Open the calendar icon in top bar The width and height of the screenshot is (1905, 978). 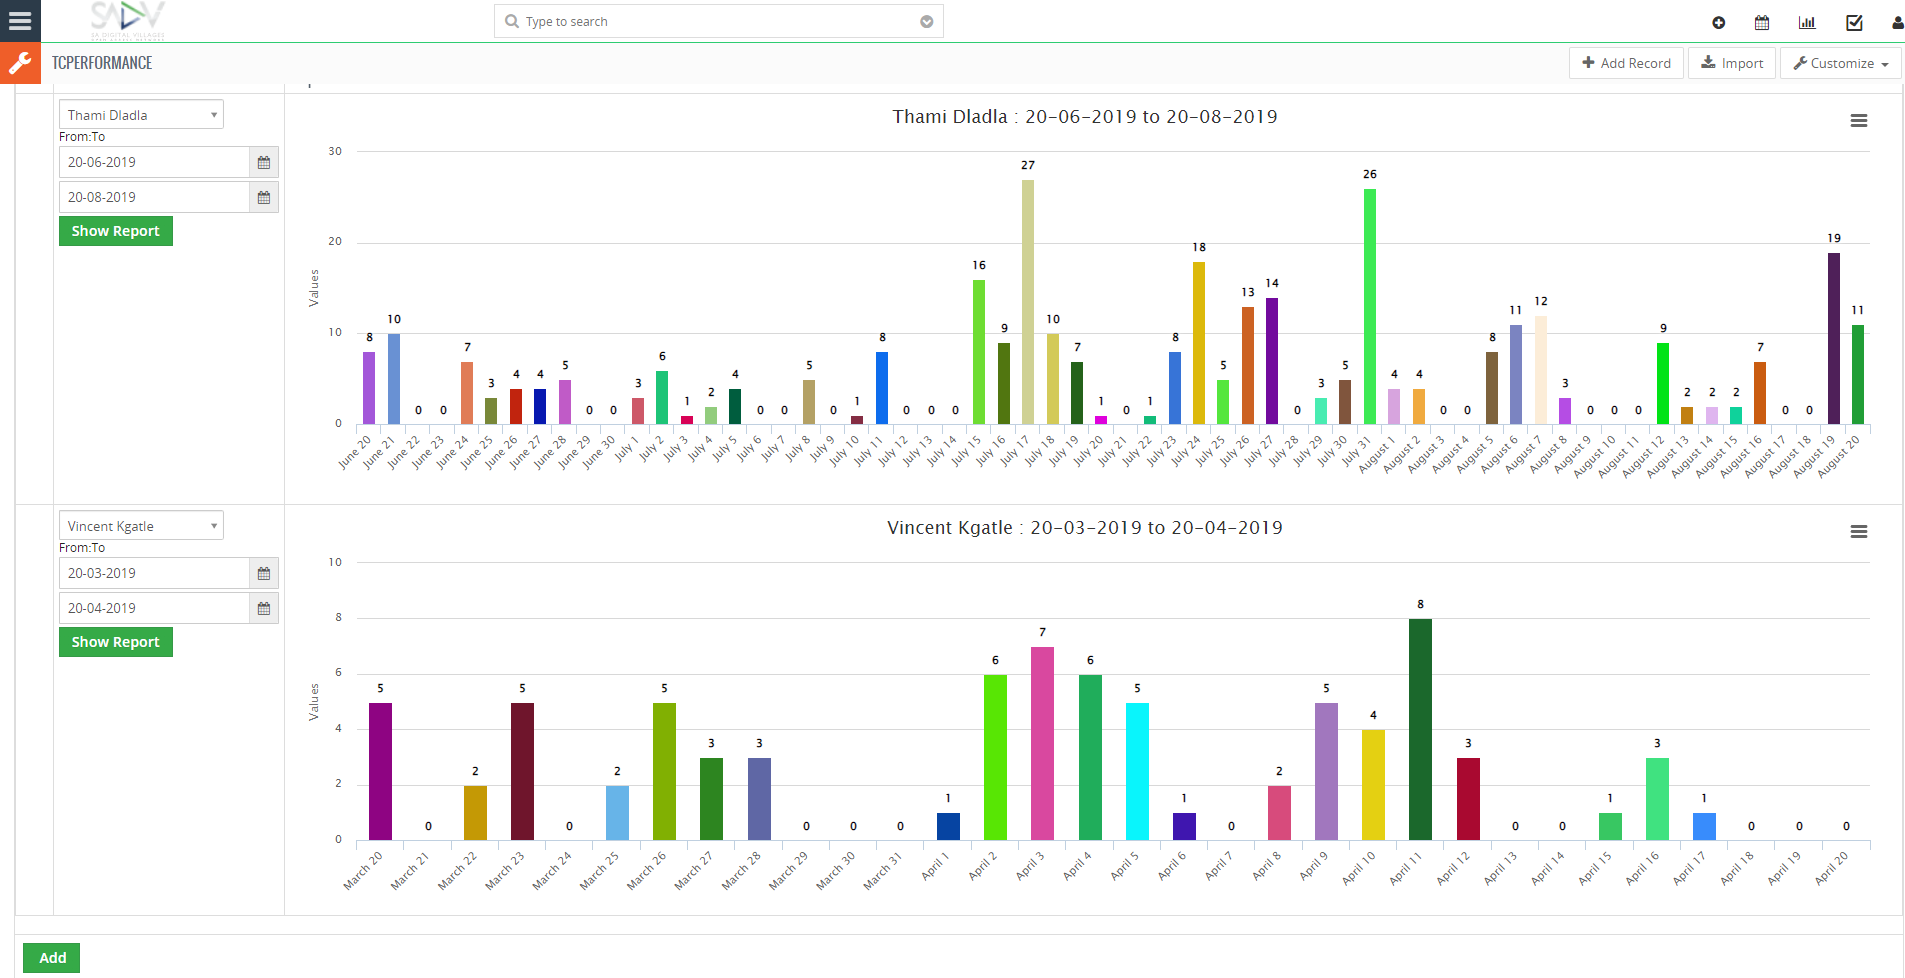[x=1762, y=22]
